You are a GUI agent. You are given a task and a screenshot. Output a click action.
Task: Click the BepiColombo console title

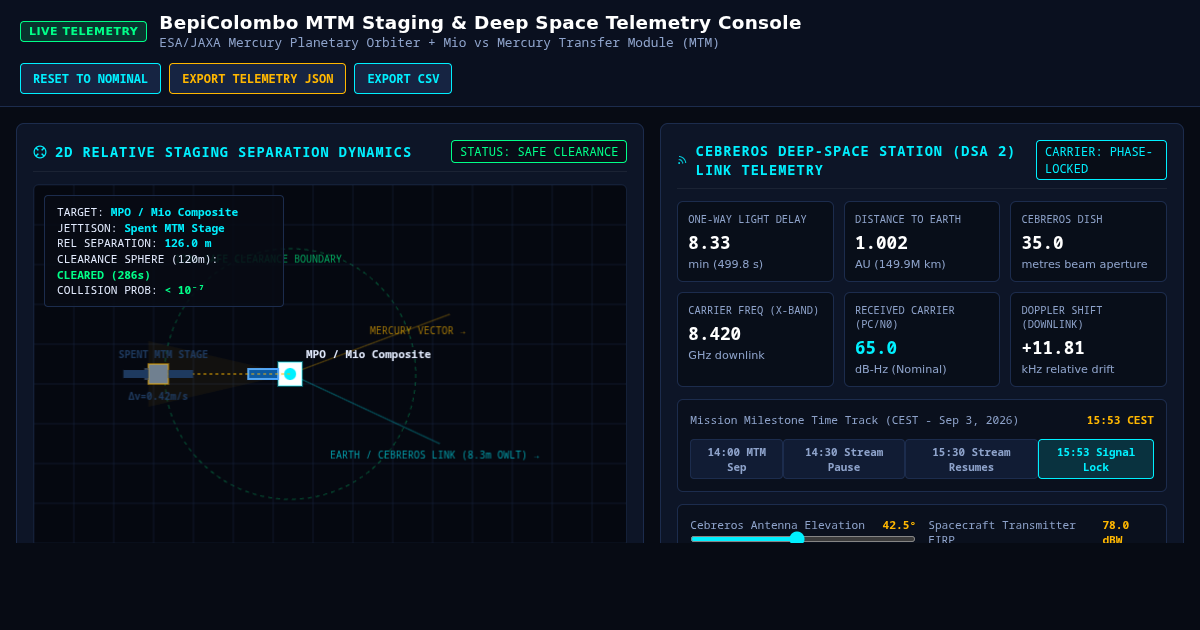pos(480,22)
